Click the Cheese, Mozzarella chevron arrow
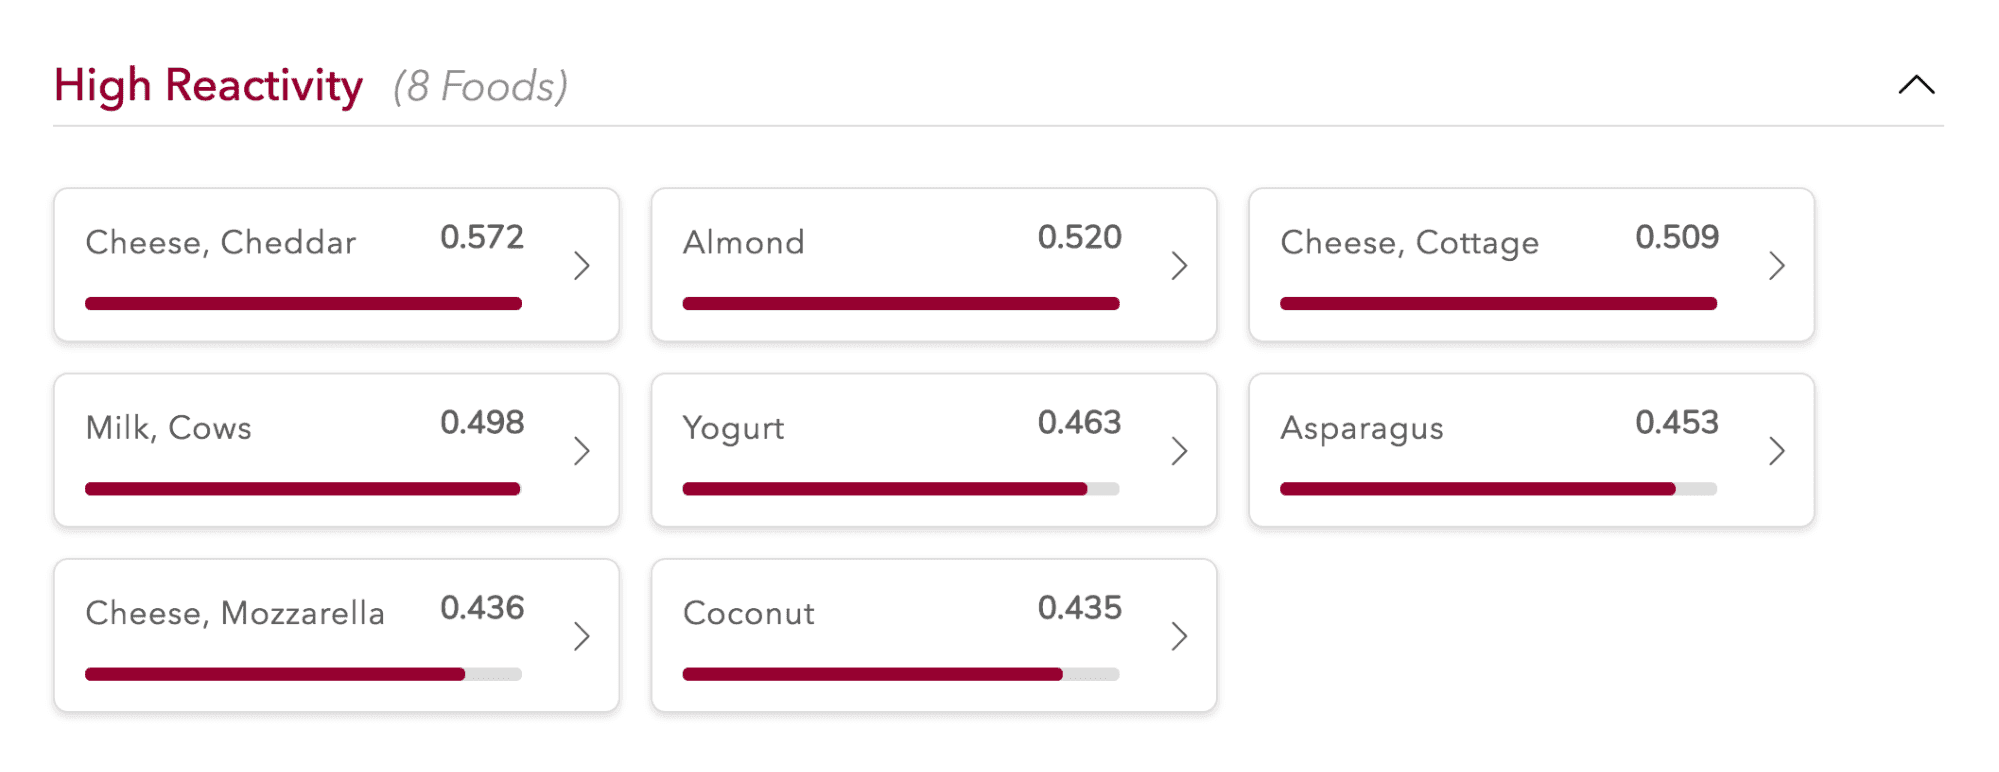This screenshot has width=1999, height=772. [581, 636]
